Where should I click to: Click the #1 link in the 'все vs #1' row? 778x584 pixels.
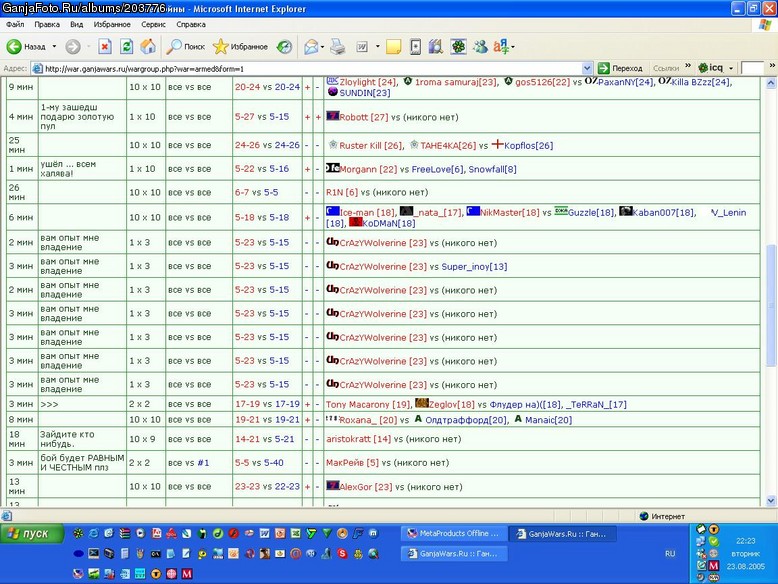coord(203,463)
